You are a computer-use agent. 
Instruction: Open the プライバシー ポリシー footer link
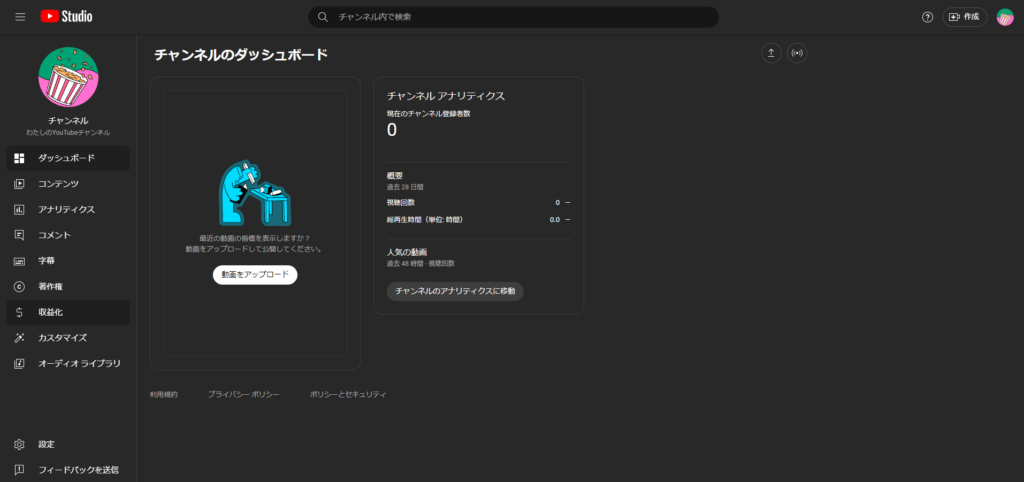[243, 395]
